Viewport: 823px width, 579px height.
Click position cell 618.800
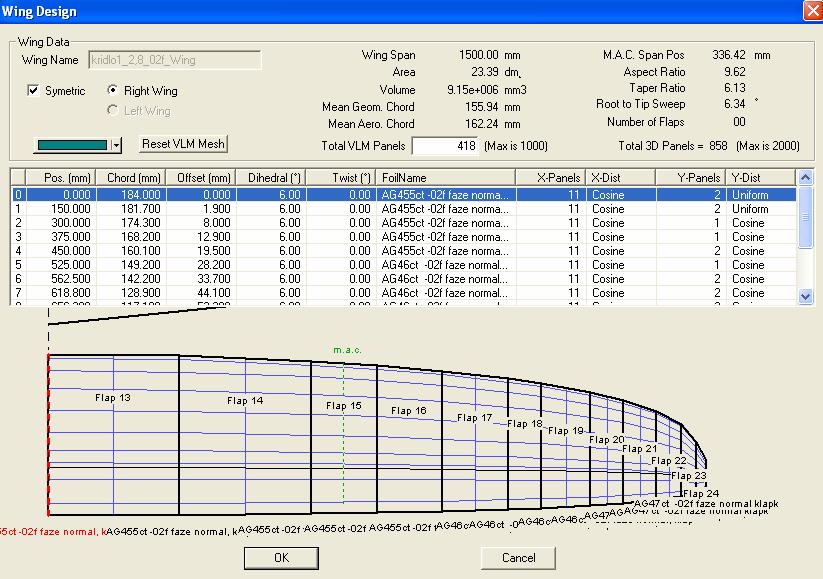(61, 293)
